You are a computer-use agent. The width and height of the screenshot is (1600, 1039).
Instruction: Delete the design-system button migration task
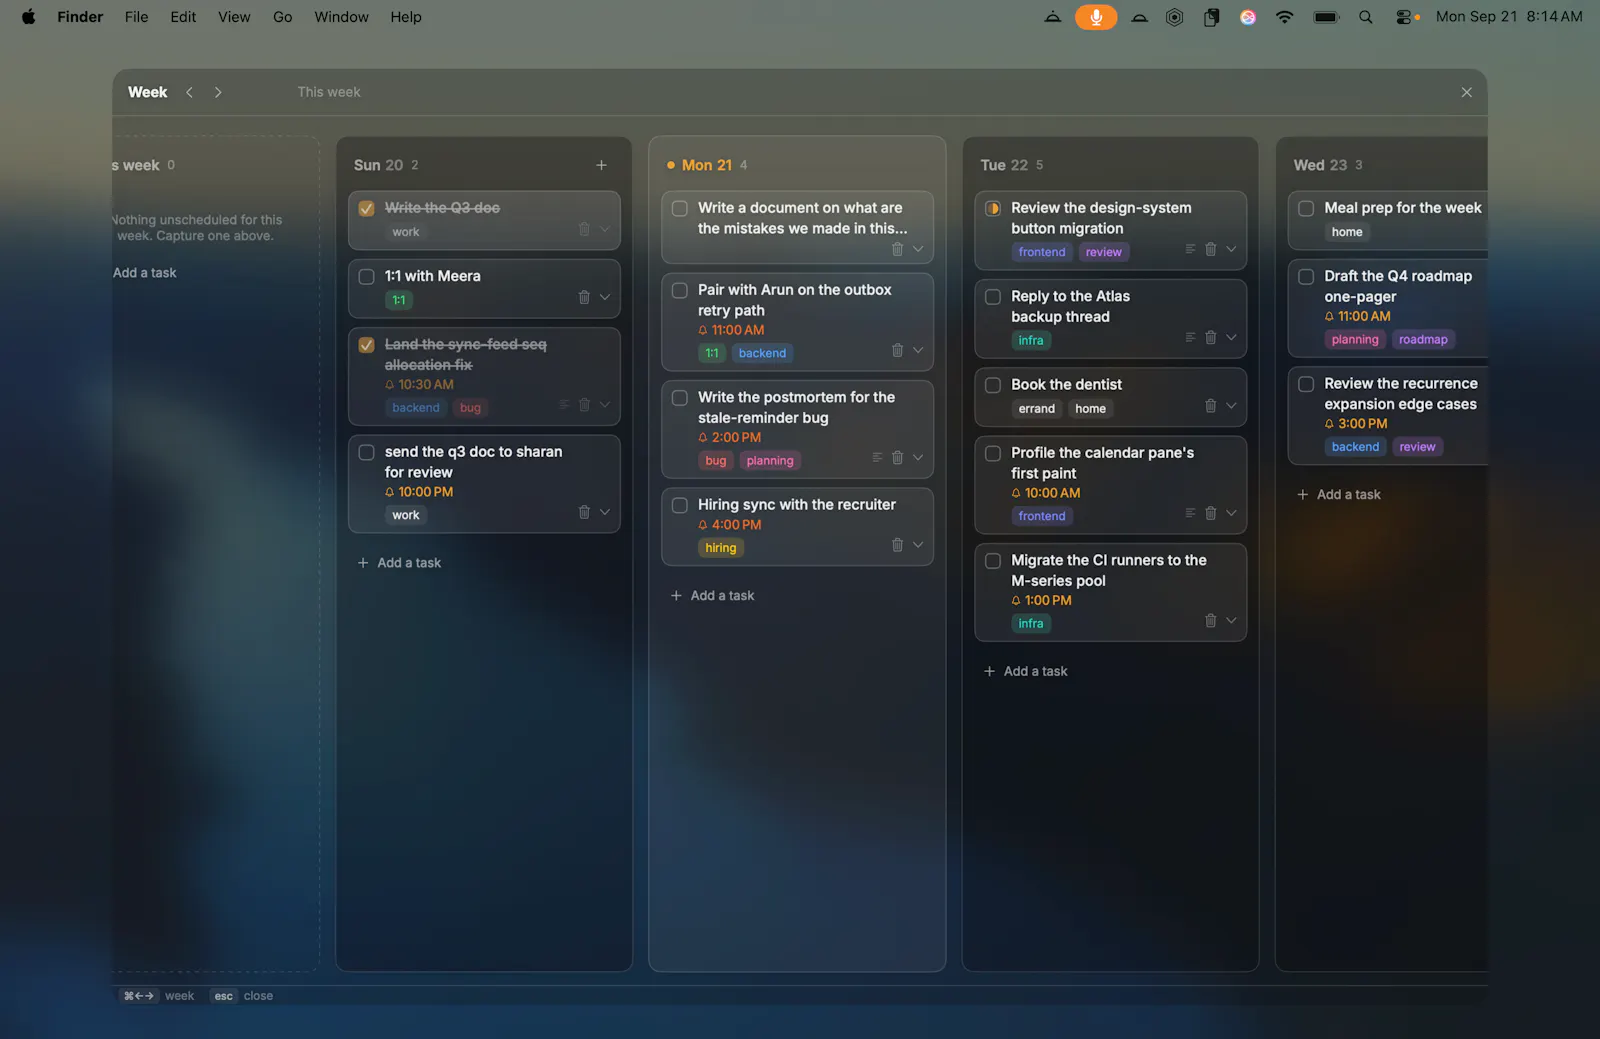pos(1210,249)
